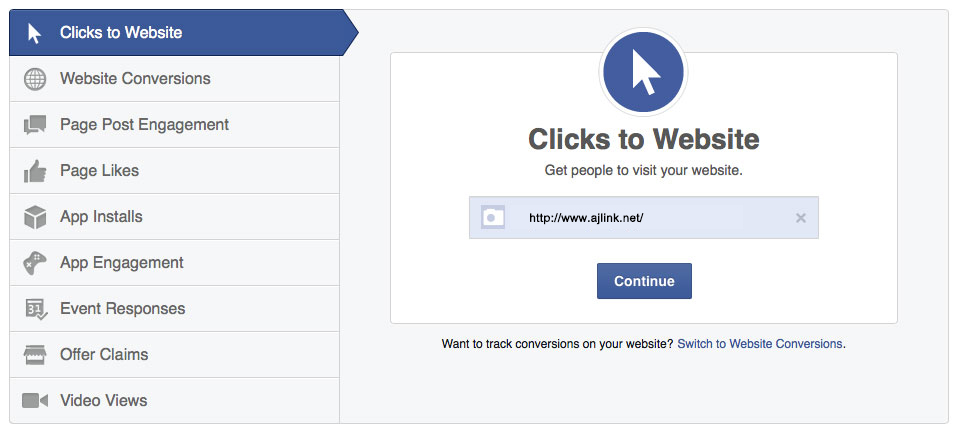The height and width of the screenshot is (437, 959).
Task: Click the Continue button
Action: click(644, 281)
